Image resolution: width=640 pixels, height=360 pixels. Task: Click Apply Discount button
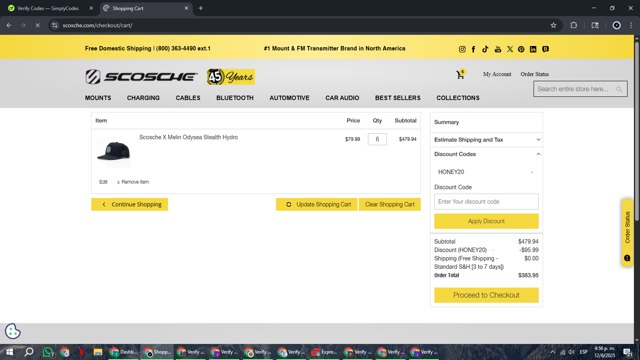pos(486,221)
